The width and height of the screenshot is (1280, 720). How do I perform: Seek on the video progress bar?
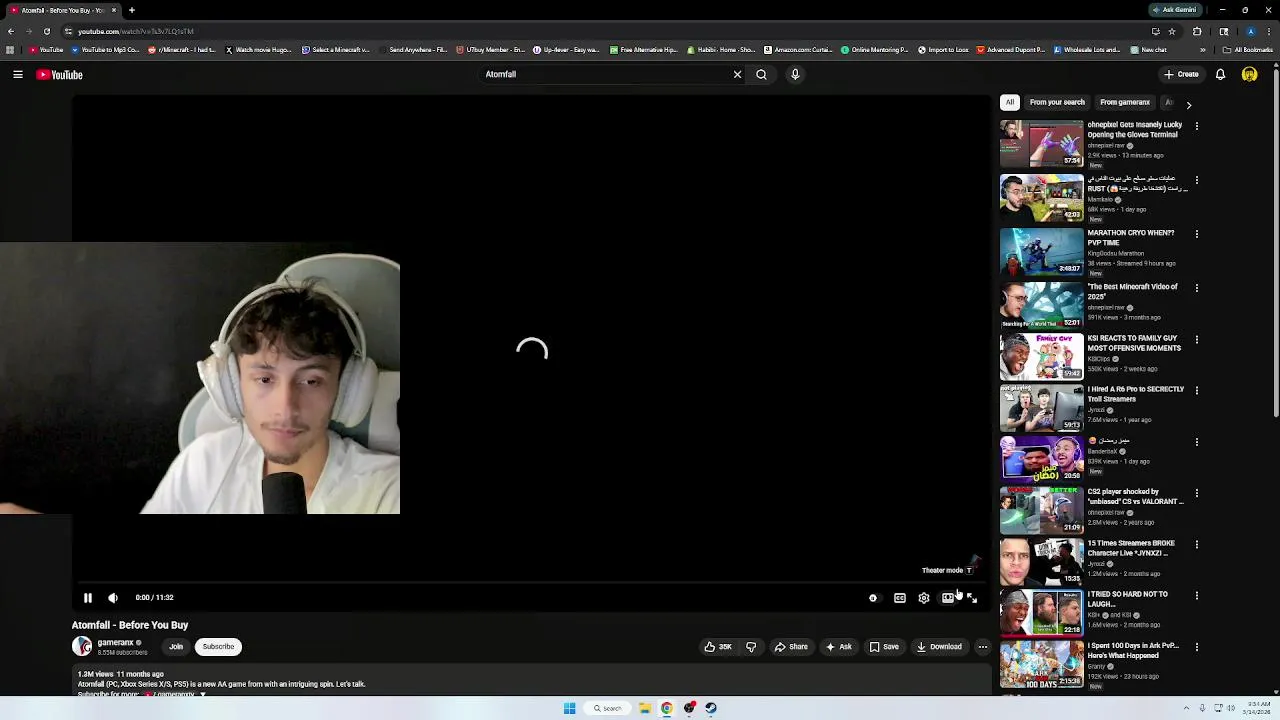coord(531,582)
